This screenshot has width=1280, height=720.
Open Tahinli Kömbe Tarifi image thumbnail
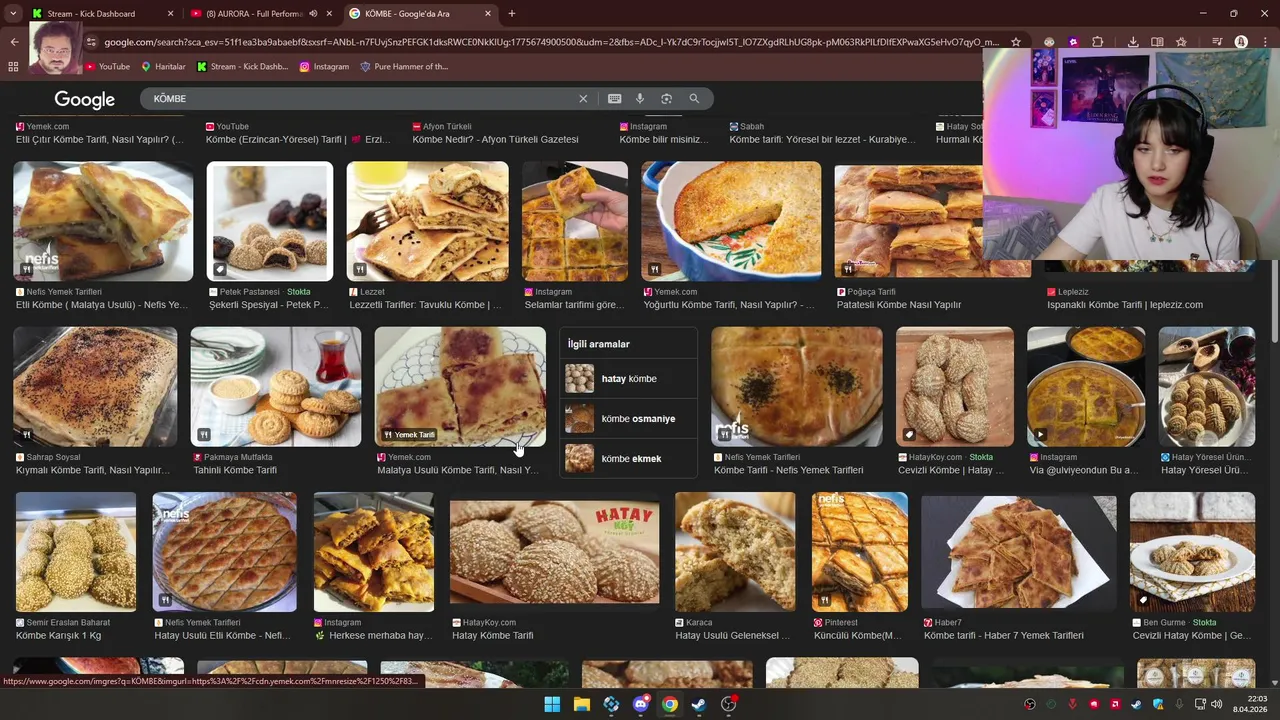click(276, 387)
